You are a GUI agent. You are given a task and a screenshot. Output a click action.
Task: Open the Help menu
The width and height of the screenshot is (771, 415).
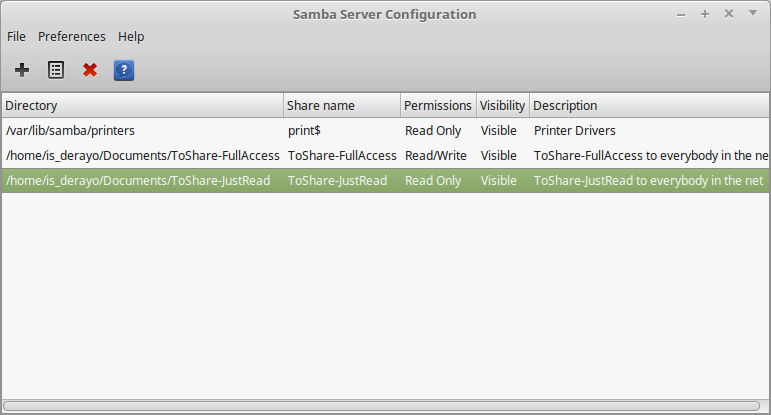[131, 36]
